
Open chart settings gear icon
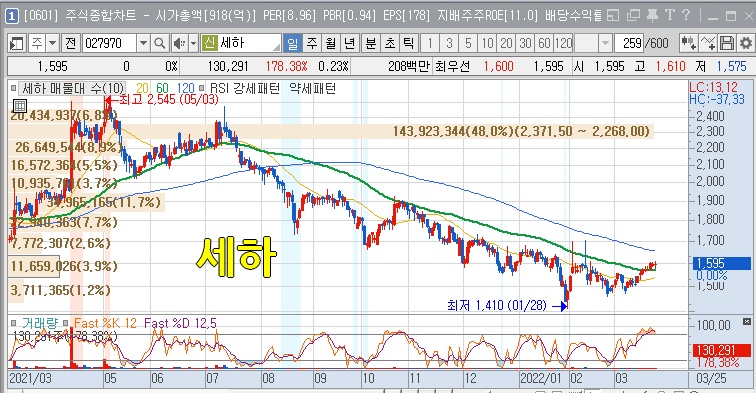coord(745,43)
